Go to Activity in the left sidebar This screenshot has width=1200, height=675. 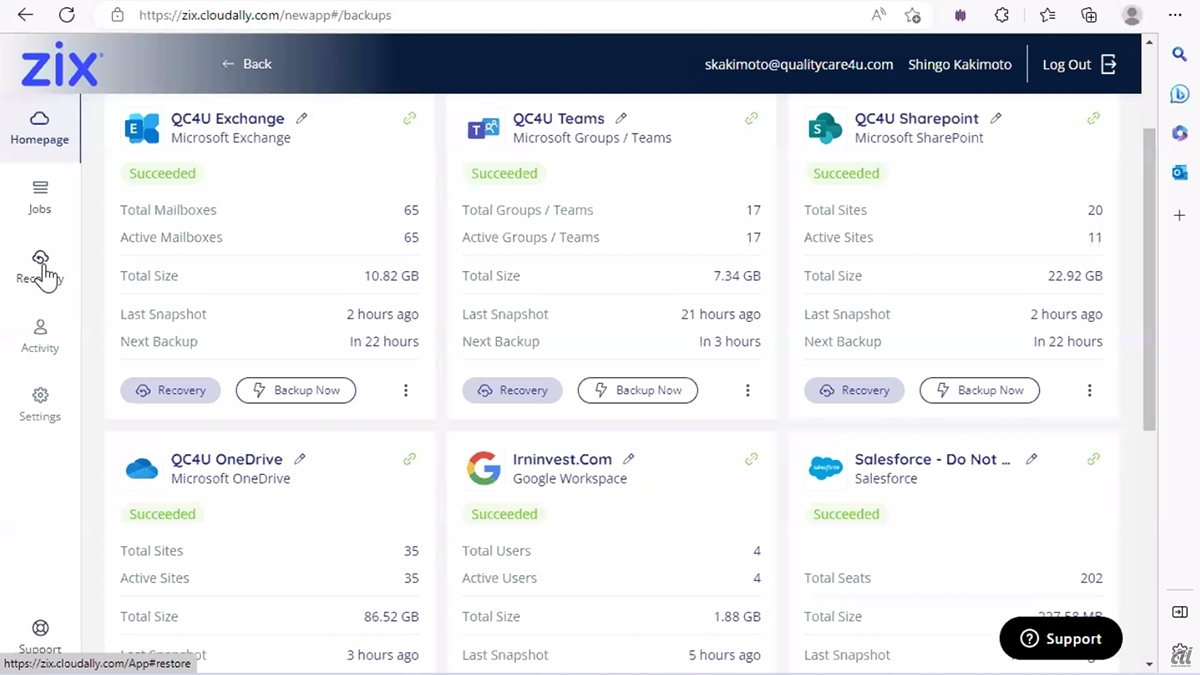[x=40, y=336]
